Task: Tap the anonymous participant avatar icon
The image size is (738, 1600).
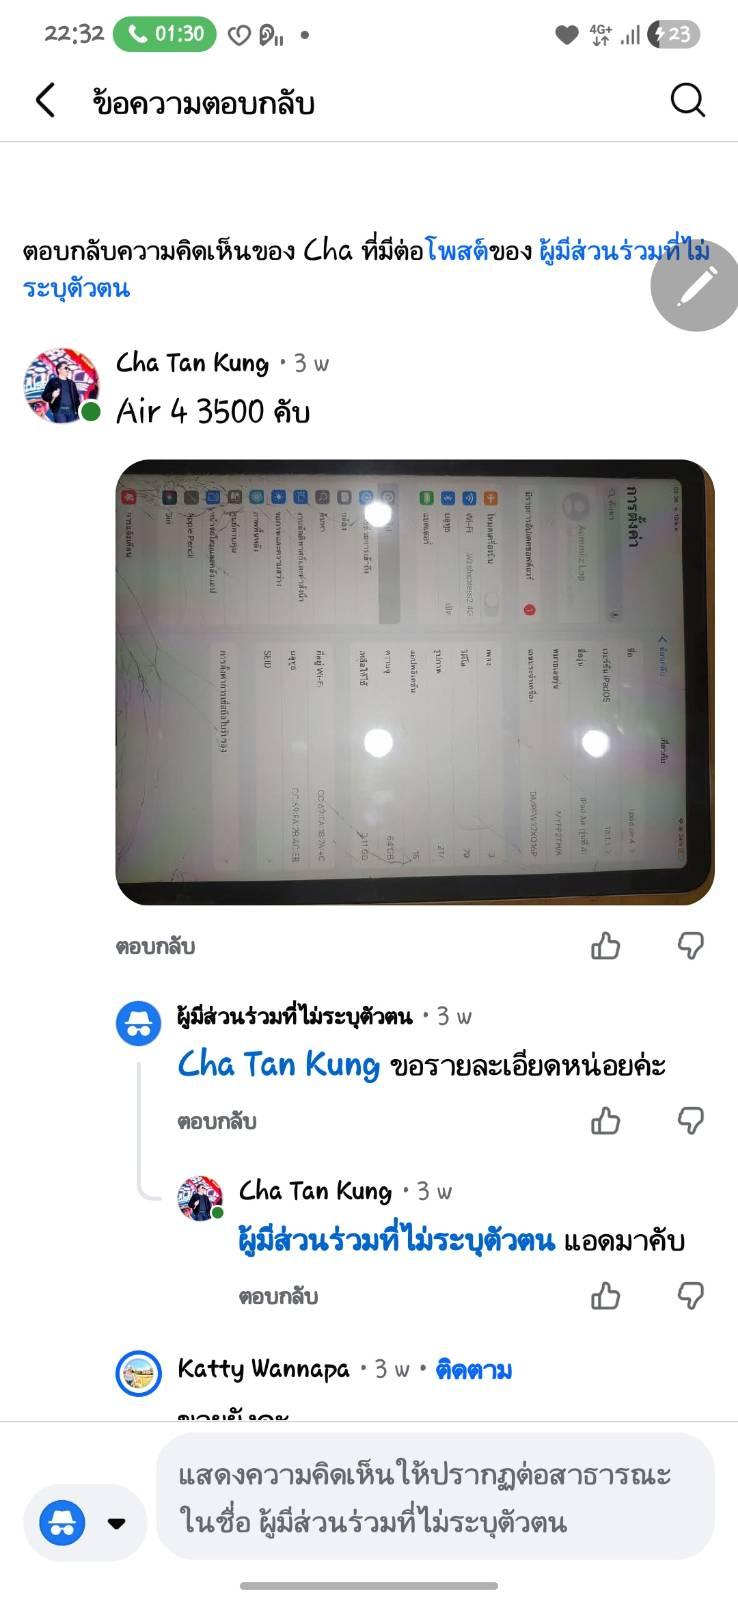Action: [139, 1023]
